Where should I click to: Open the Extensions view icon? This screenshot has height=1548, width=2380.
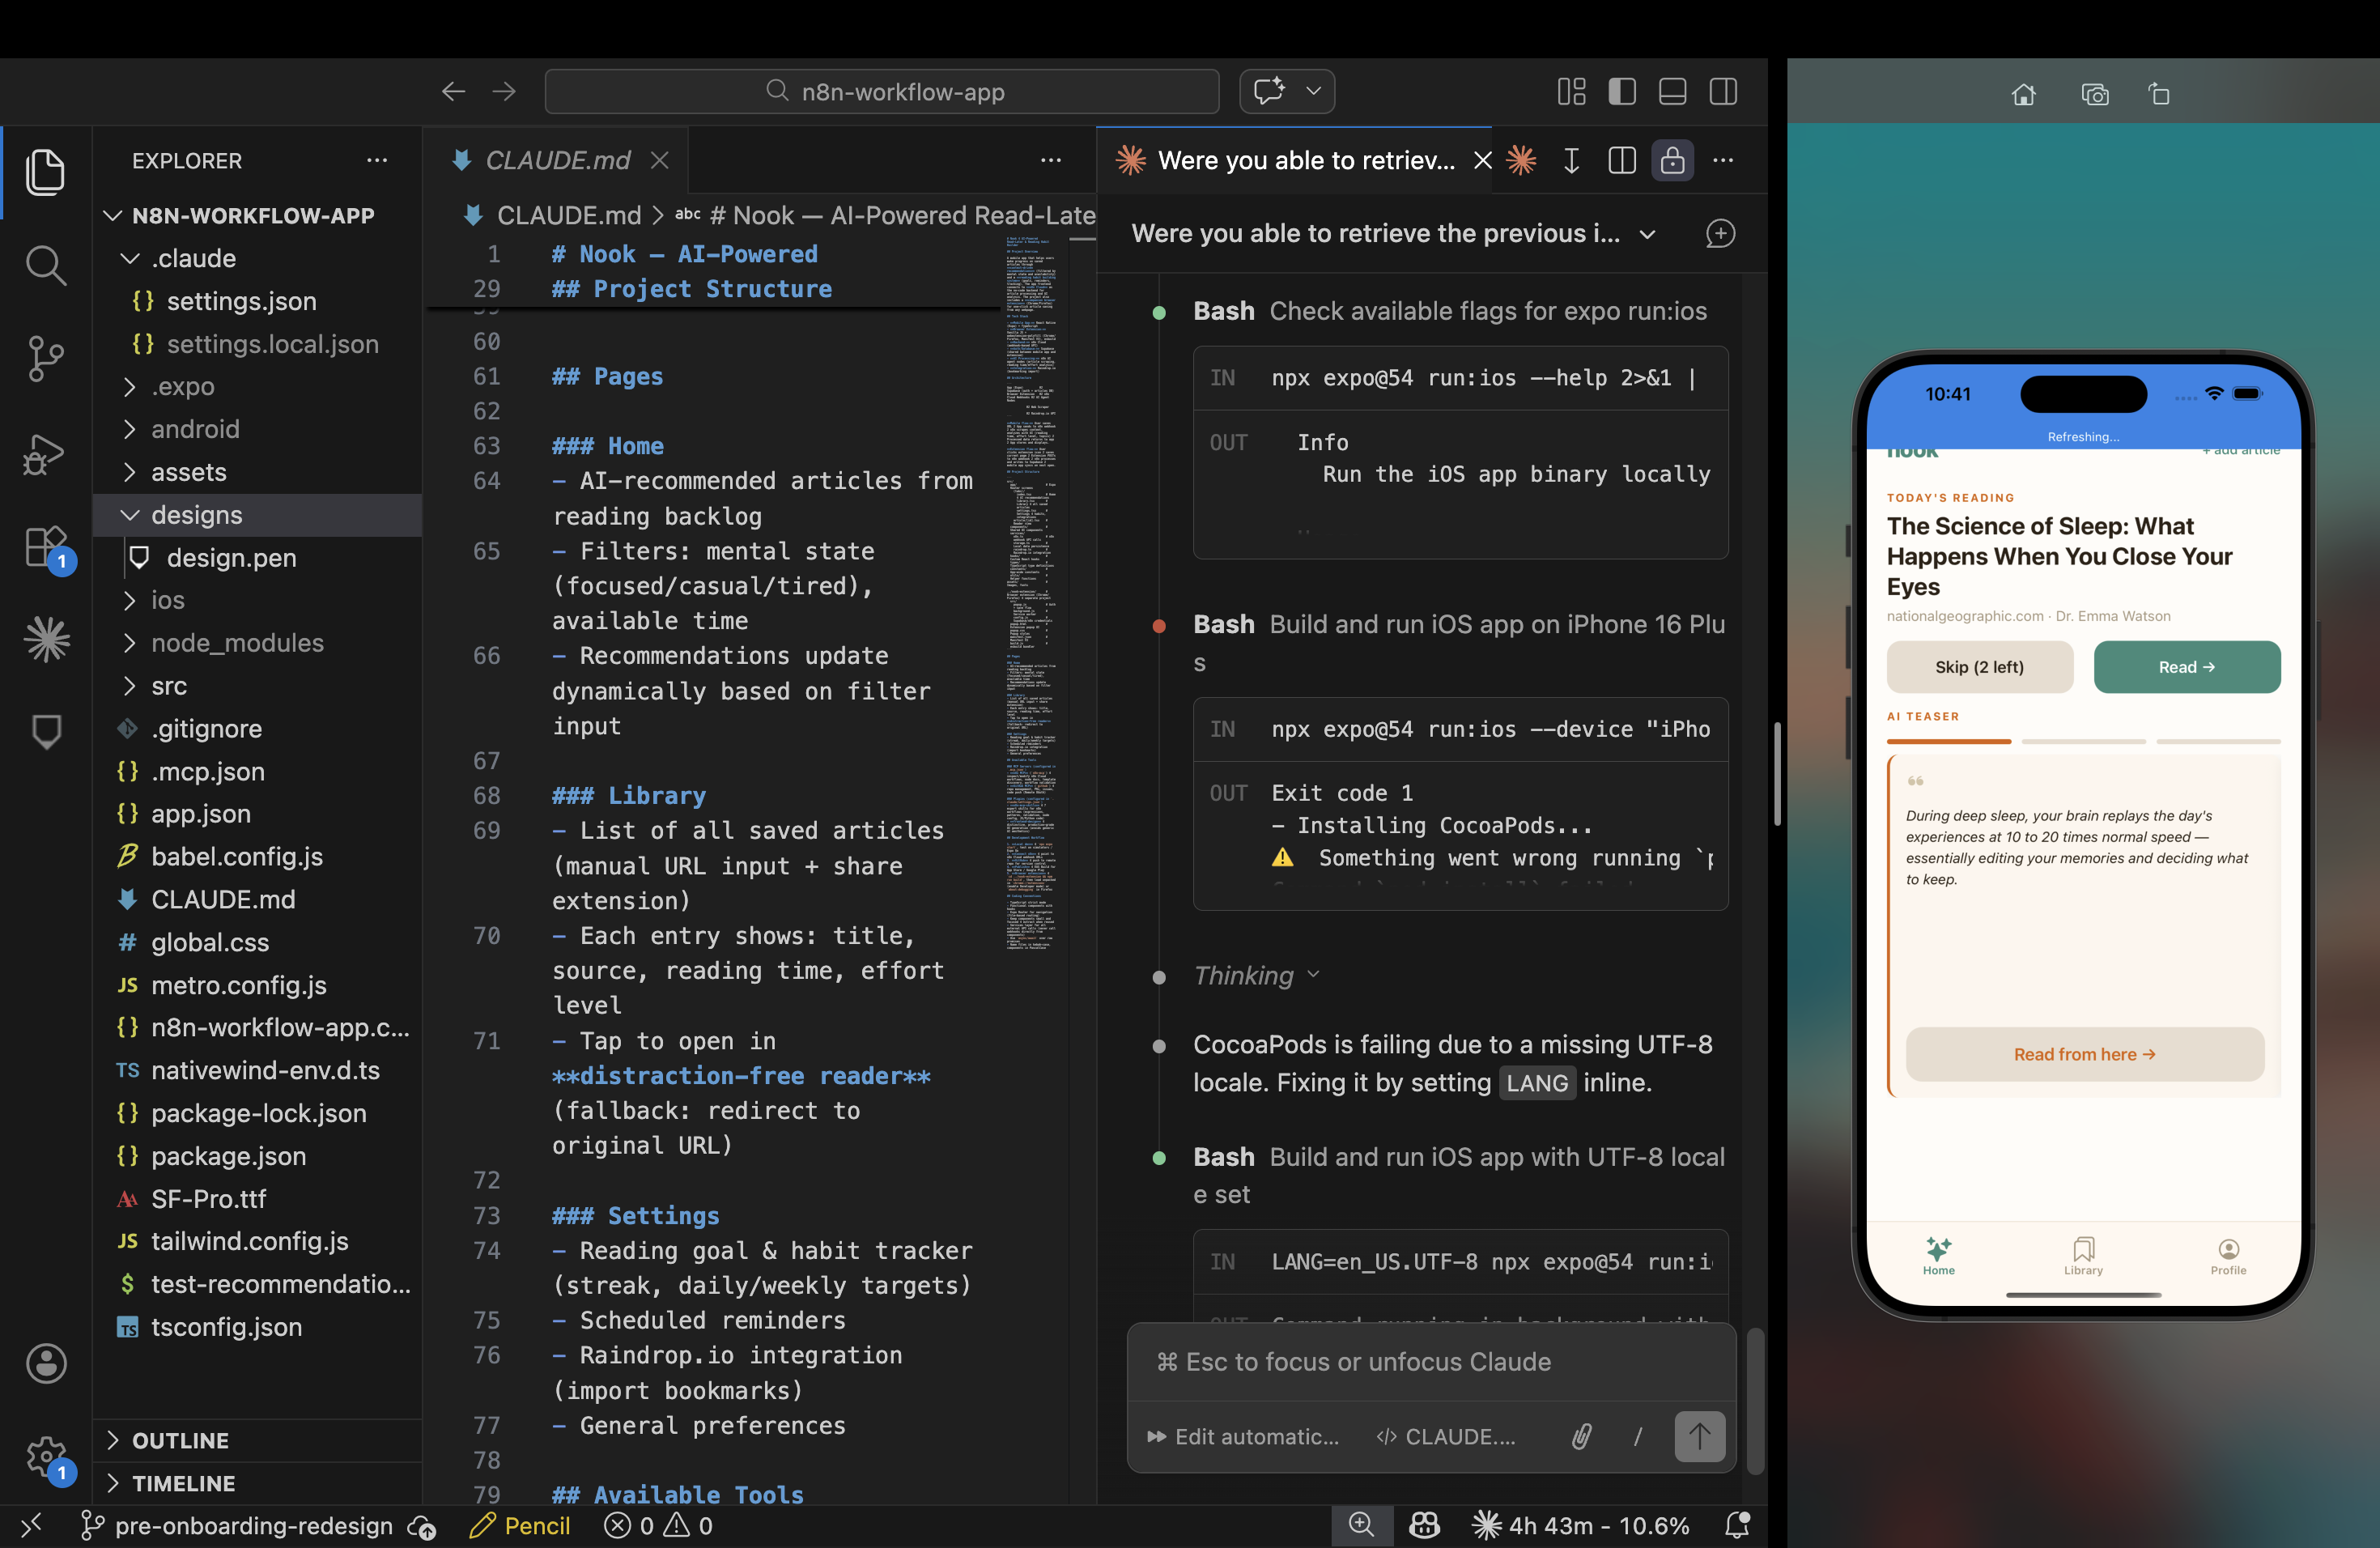tap(45, 548)
